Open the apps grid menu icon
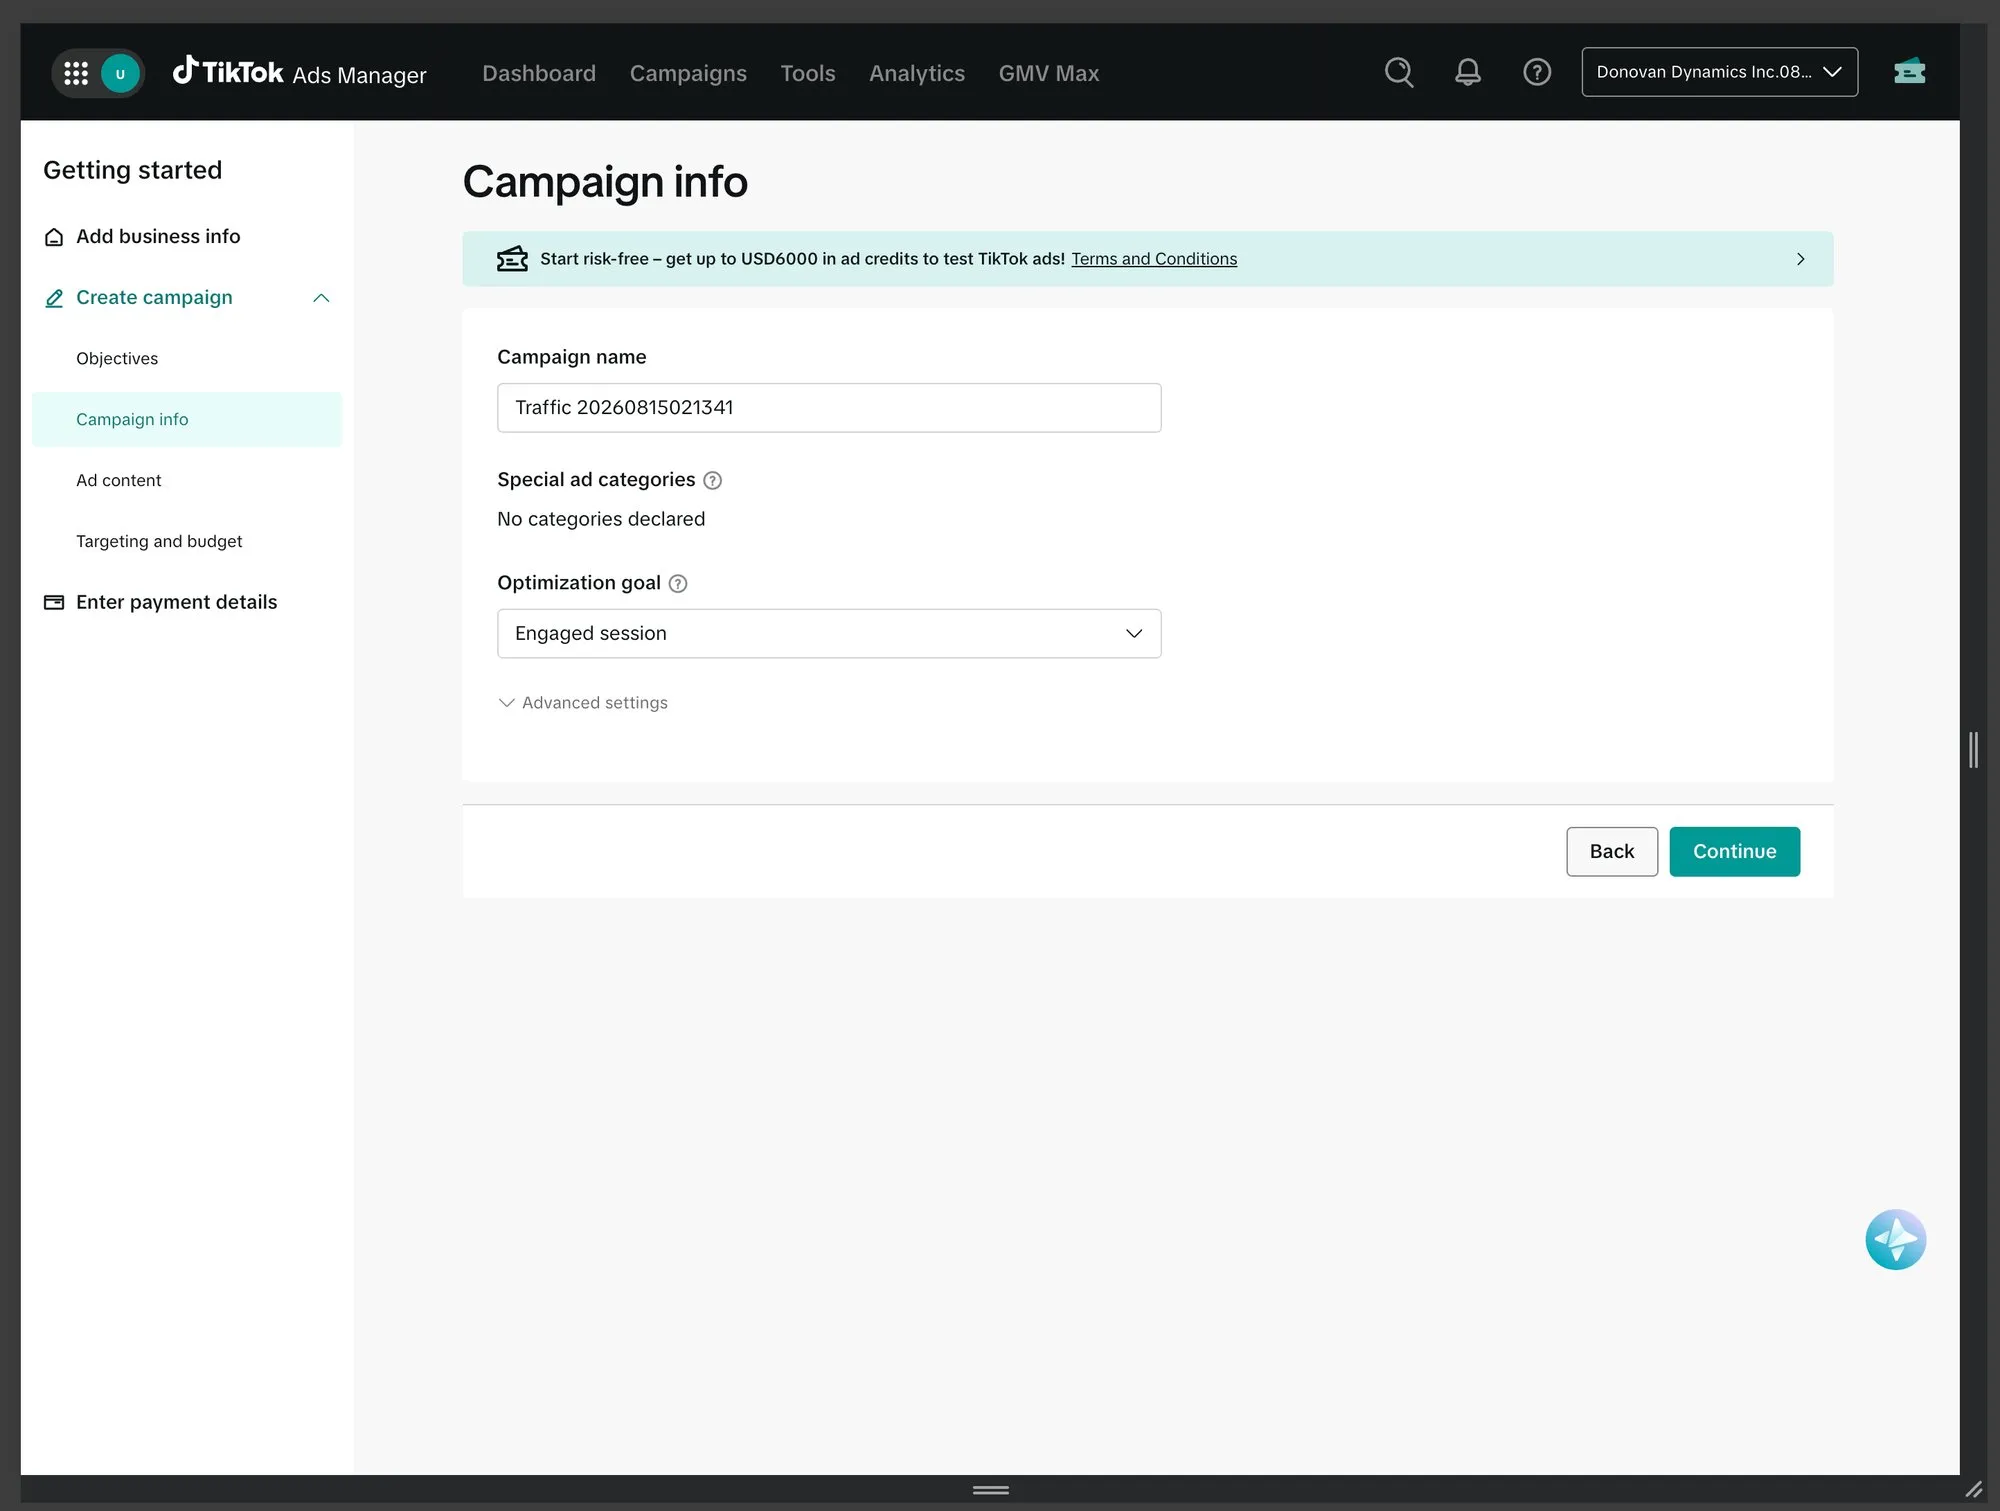2000x1511 pixels. [76, 73]
